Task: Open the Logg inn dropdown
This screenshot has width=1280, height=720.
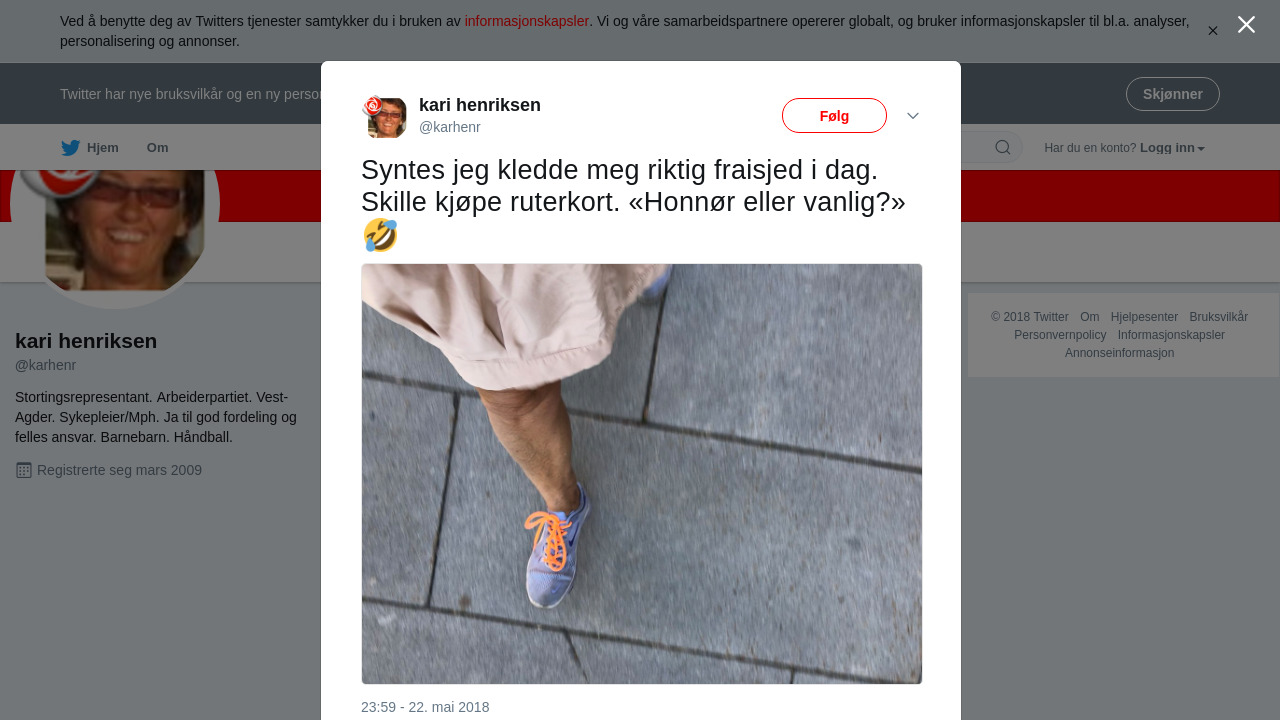Action: (x=1172, y=148)
